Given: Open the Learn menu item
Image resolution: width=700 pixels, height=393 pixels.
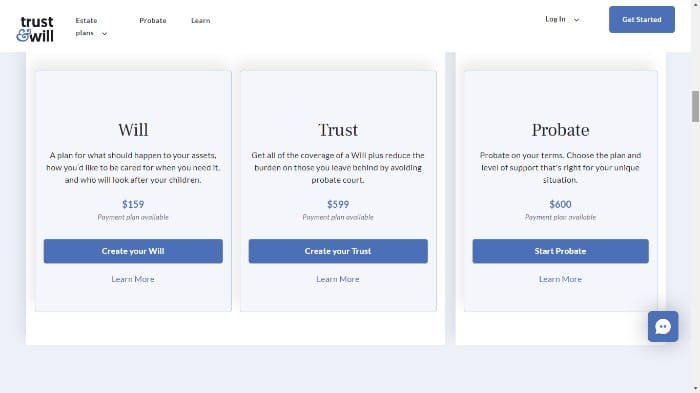Looking at the screenshot, I should 200,21.
